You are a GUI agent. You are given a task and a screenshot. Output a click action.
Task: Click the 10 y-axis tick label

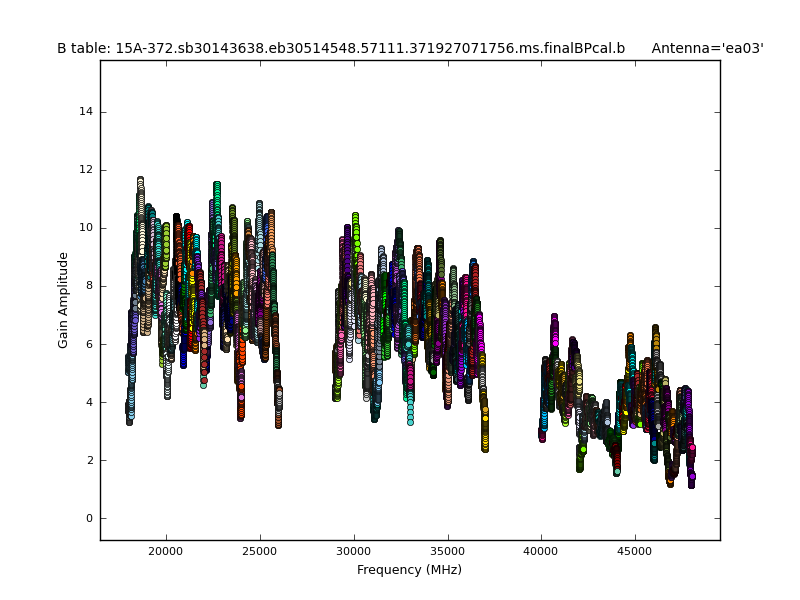coord(87,228)
